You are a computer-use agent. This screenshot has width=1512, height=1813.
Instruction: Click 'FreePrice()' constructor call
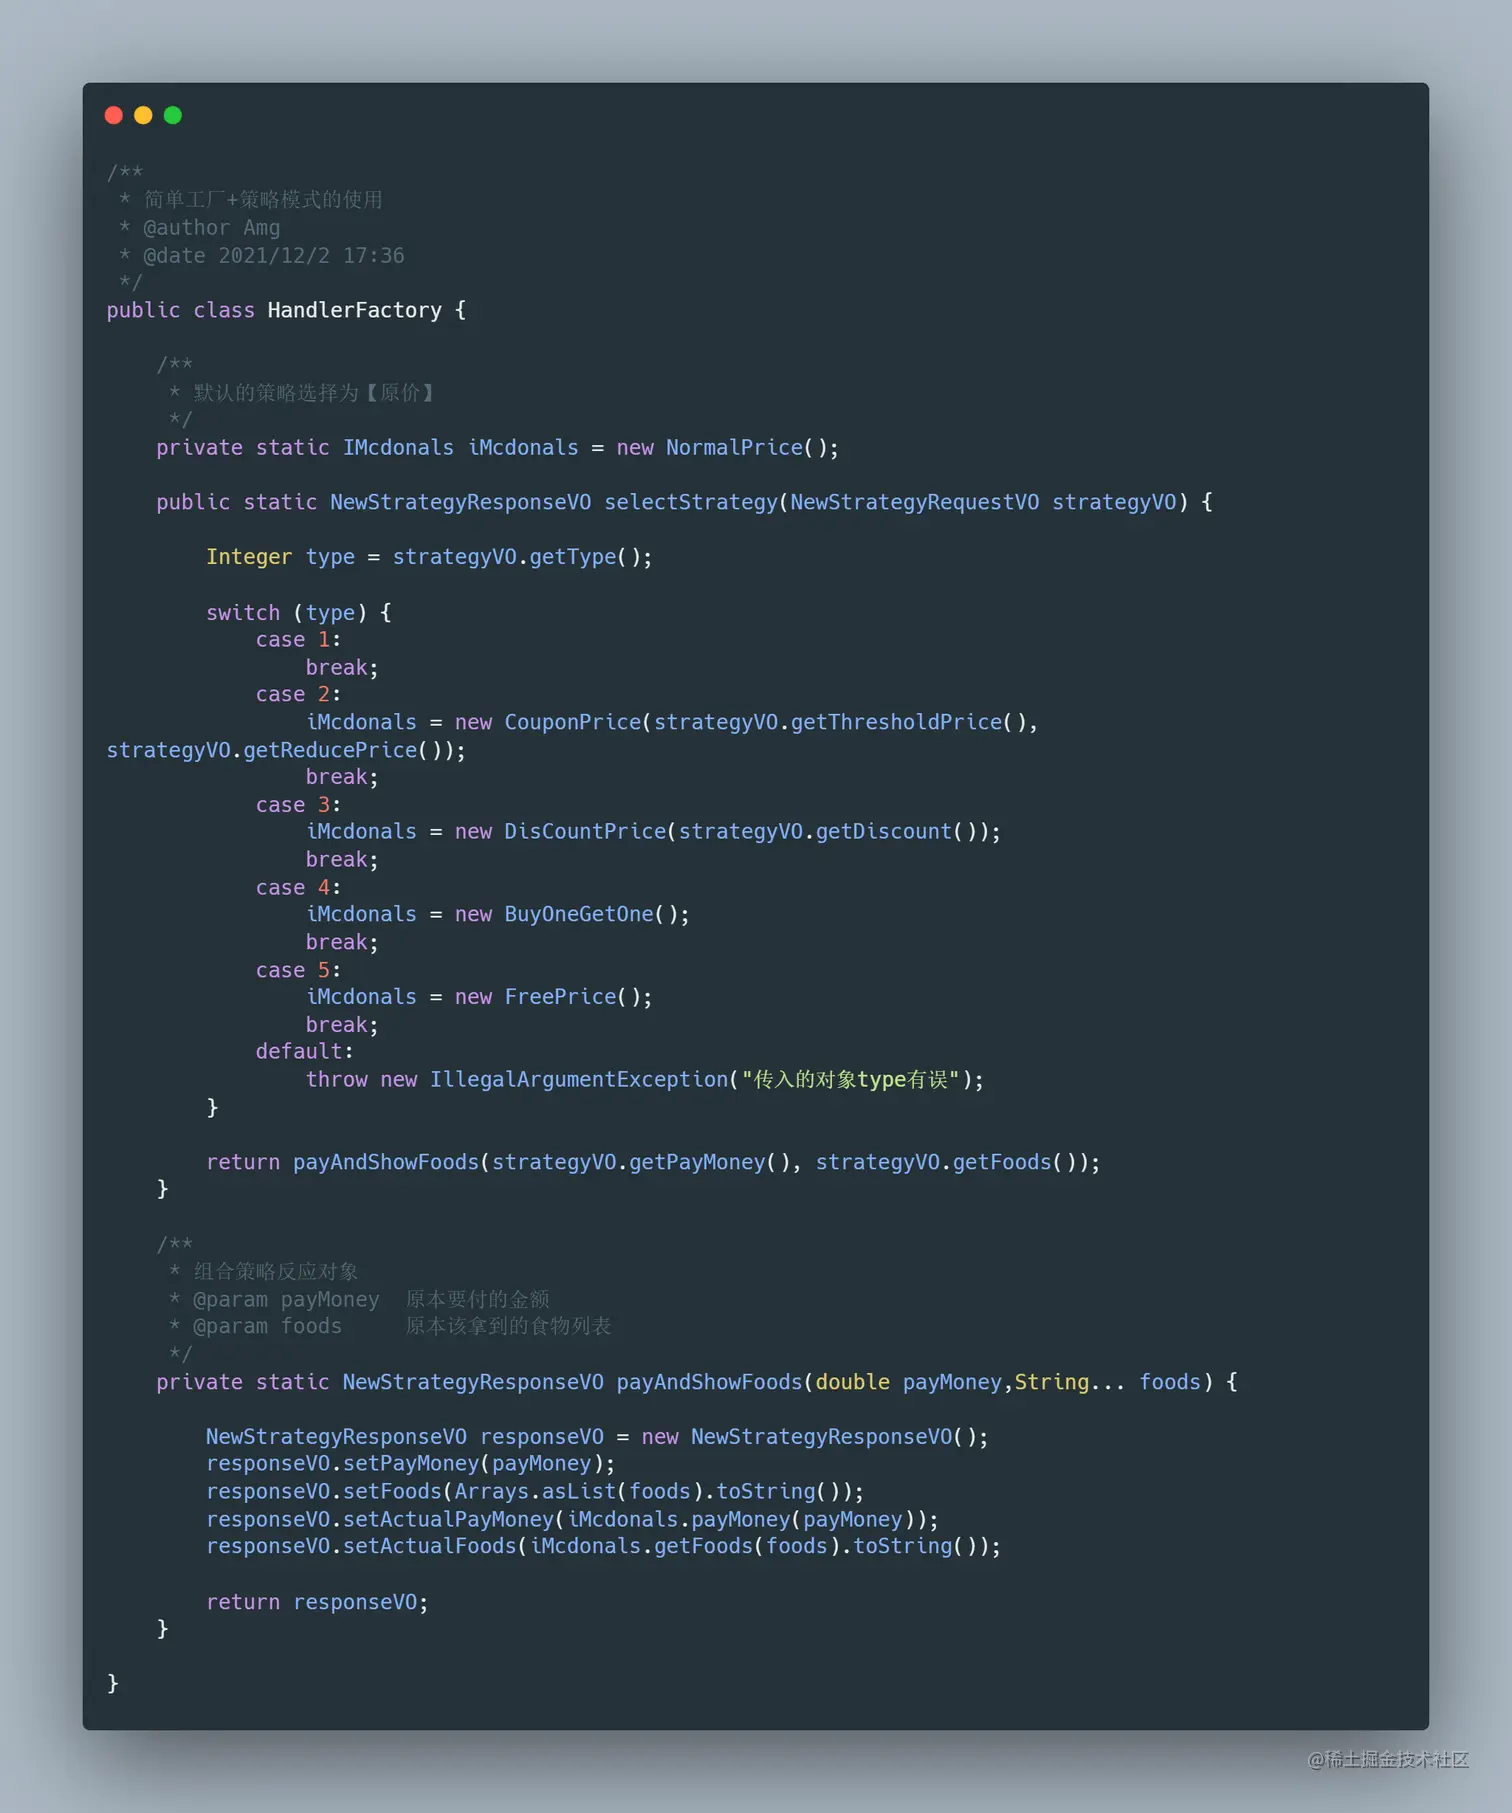click(x=572, y=997)
